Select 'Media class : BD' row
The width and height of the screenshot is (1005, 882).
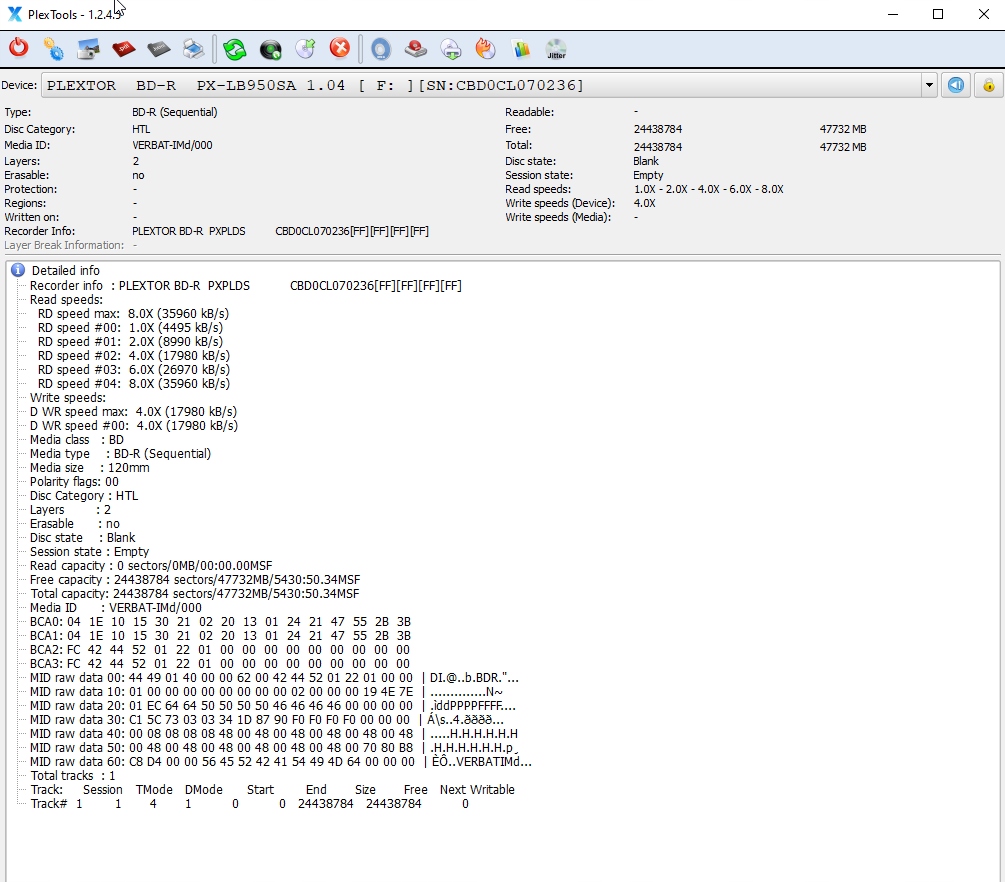point(76,440)
